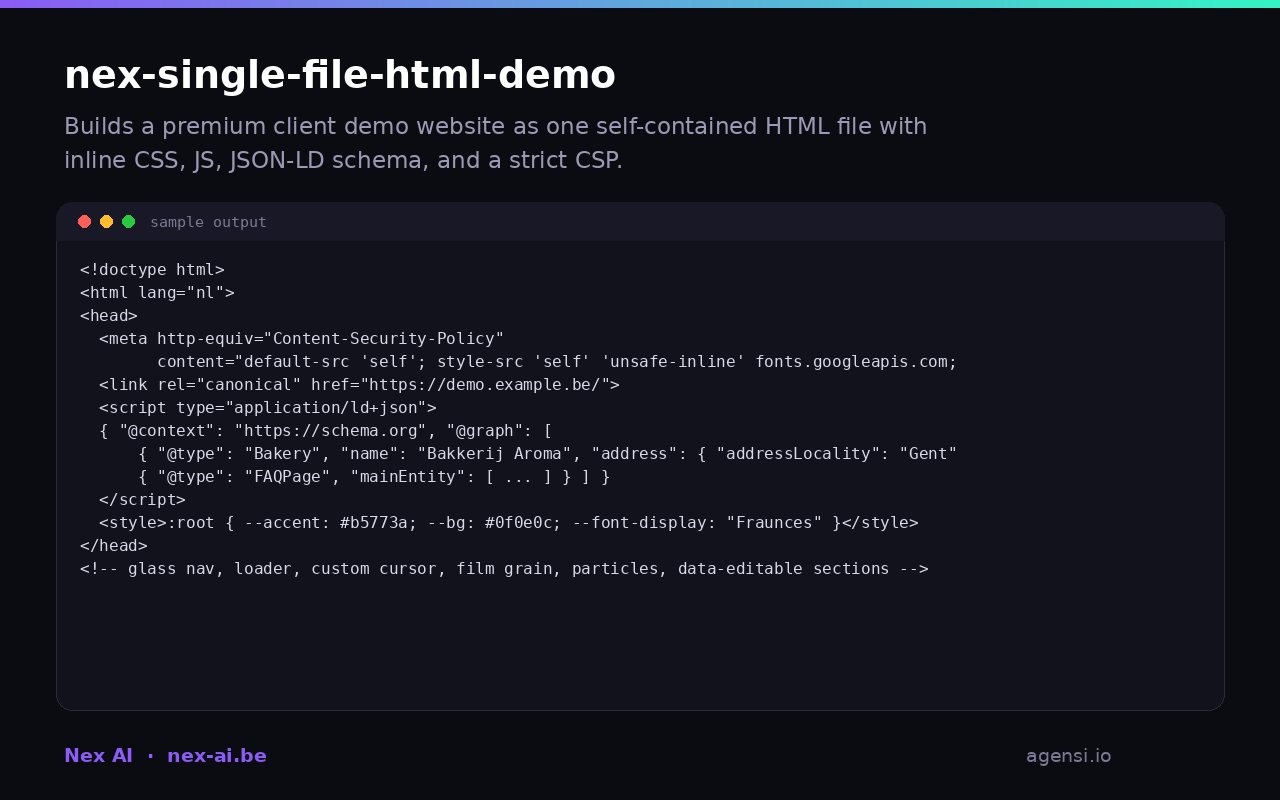The width and height of the screenshot is (1280, 800).
Task: Click the meta Content-Security-Policy line
Action: click(x=301, y=339)
